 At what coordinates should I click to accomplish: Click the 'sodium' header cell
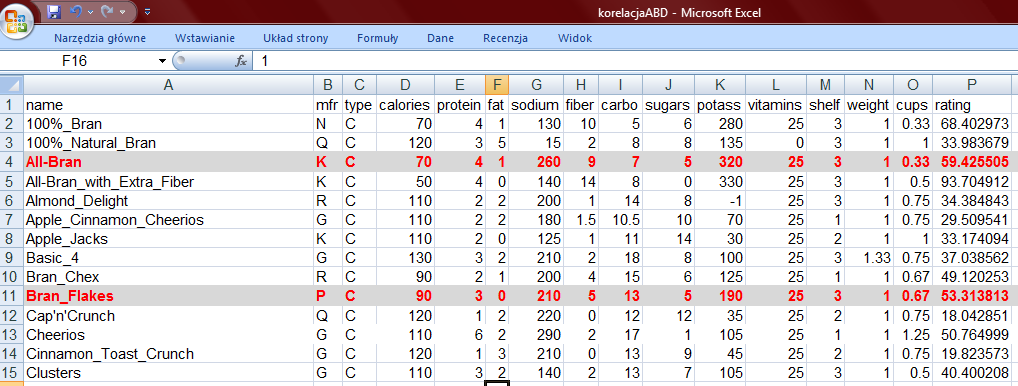(x=536, y=104)
